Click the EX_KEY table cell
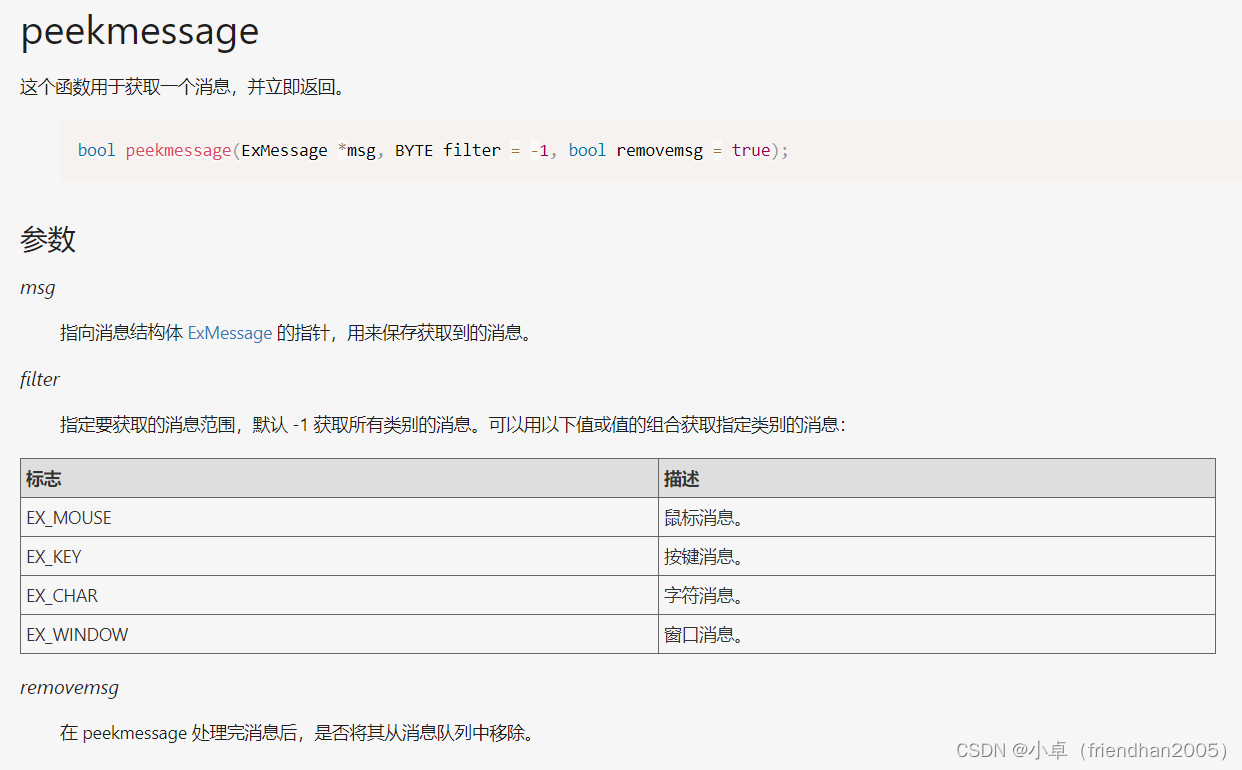The image size is (1242, 770). tap(55, 556)
